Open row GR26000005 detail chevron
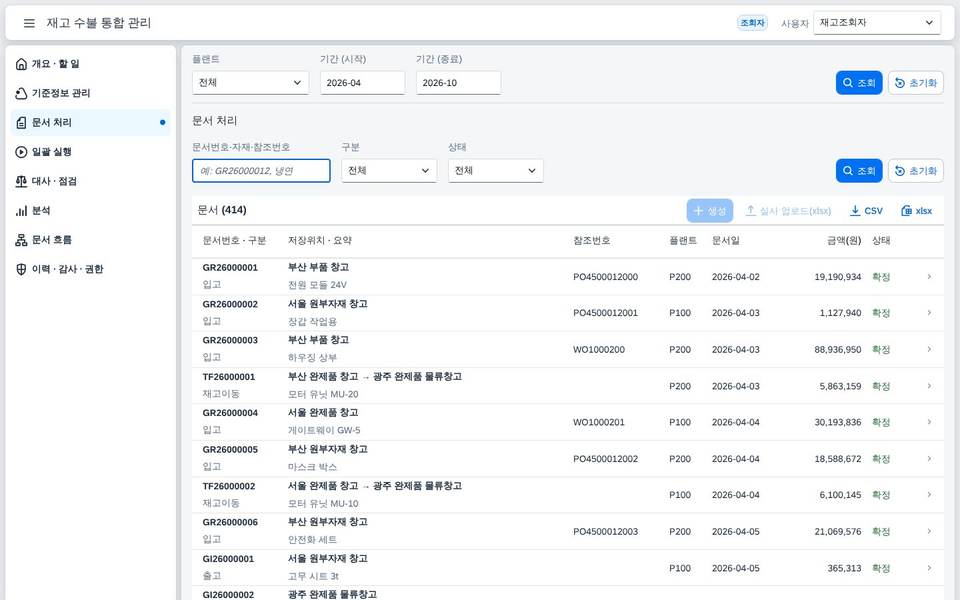 [929, 459]
